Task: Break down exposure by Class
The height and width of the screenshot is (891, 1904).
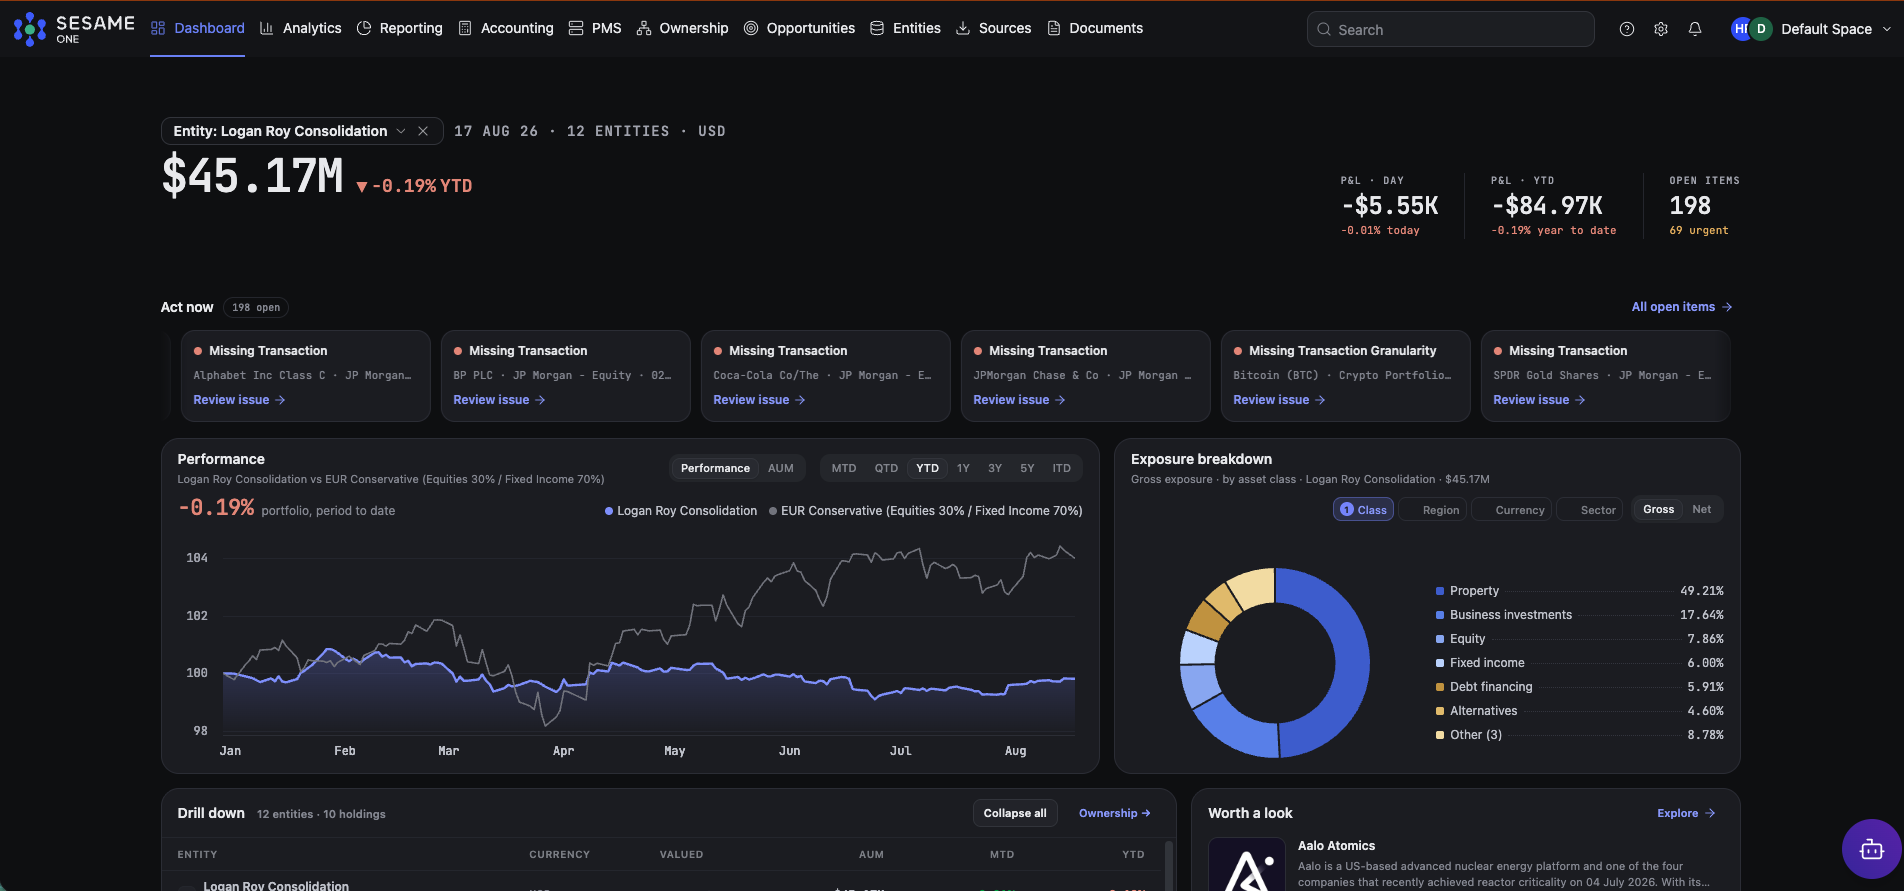Action: [1363, 510]
